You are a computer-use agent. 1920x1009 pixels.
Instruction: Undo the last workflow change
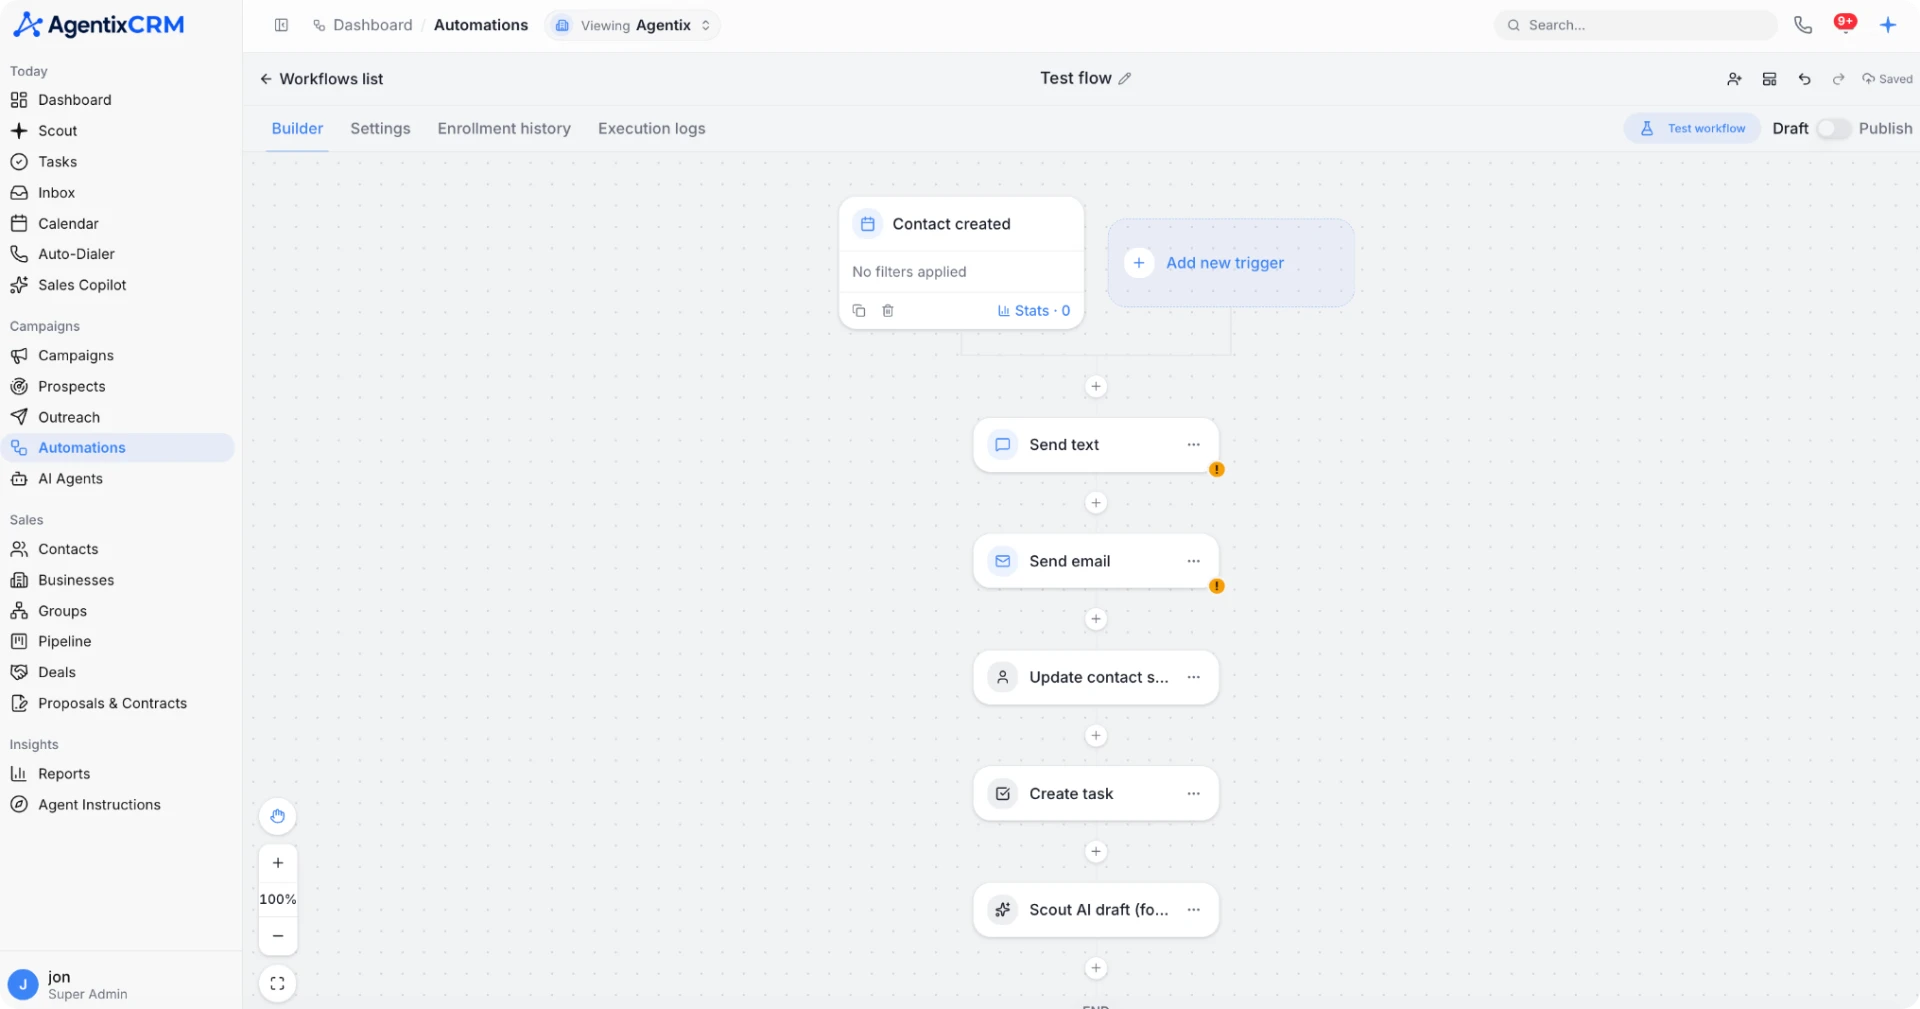[1804, 79]
